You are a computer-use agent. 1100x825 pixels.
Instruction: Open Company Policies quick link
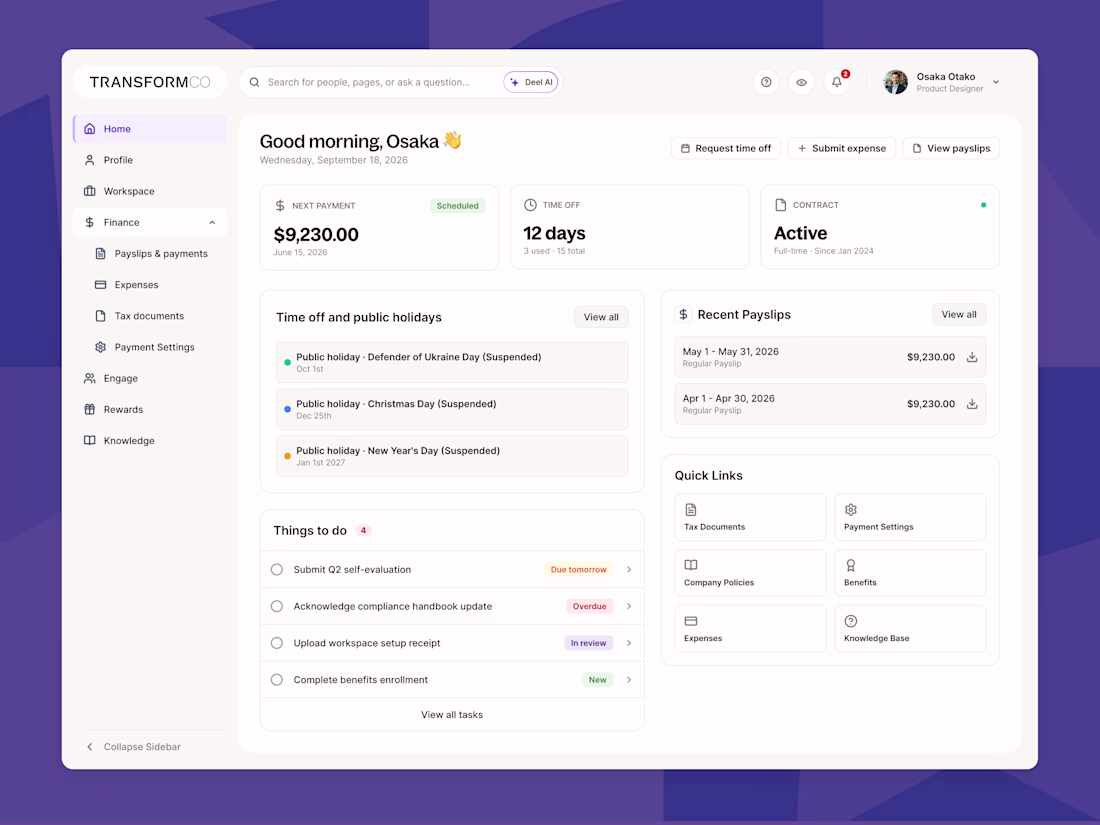(x=750, y=573)
